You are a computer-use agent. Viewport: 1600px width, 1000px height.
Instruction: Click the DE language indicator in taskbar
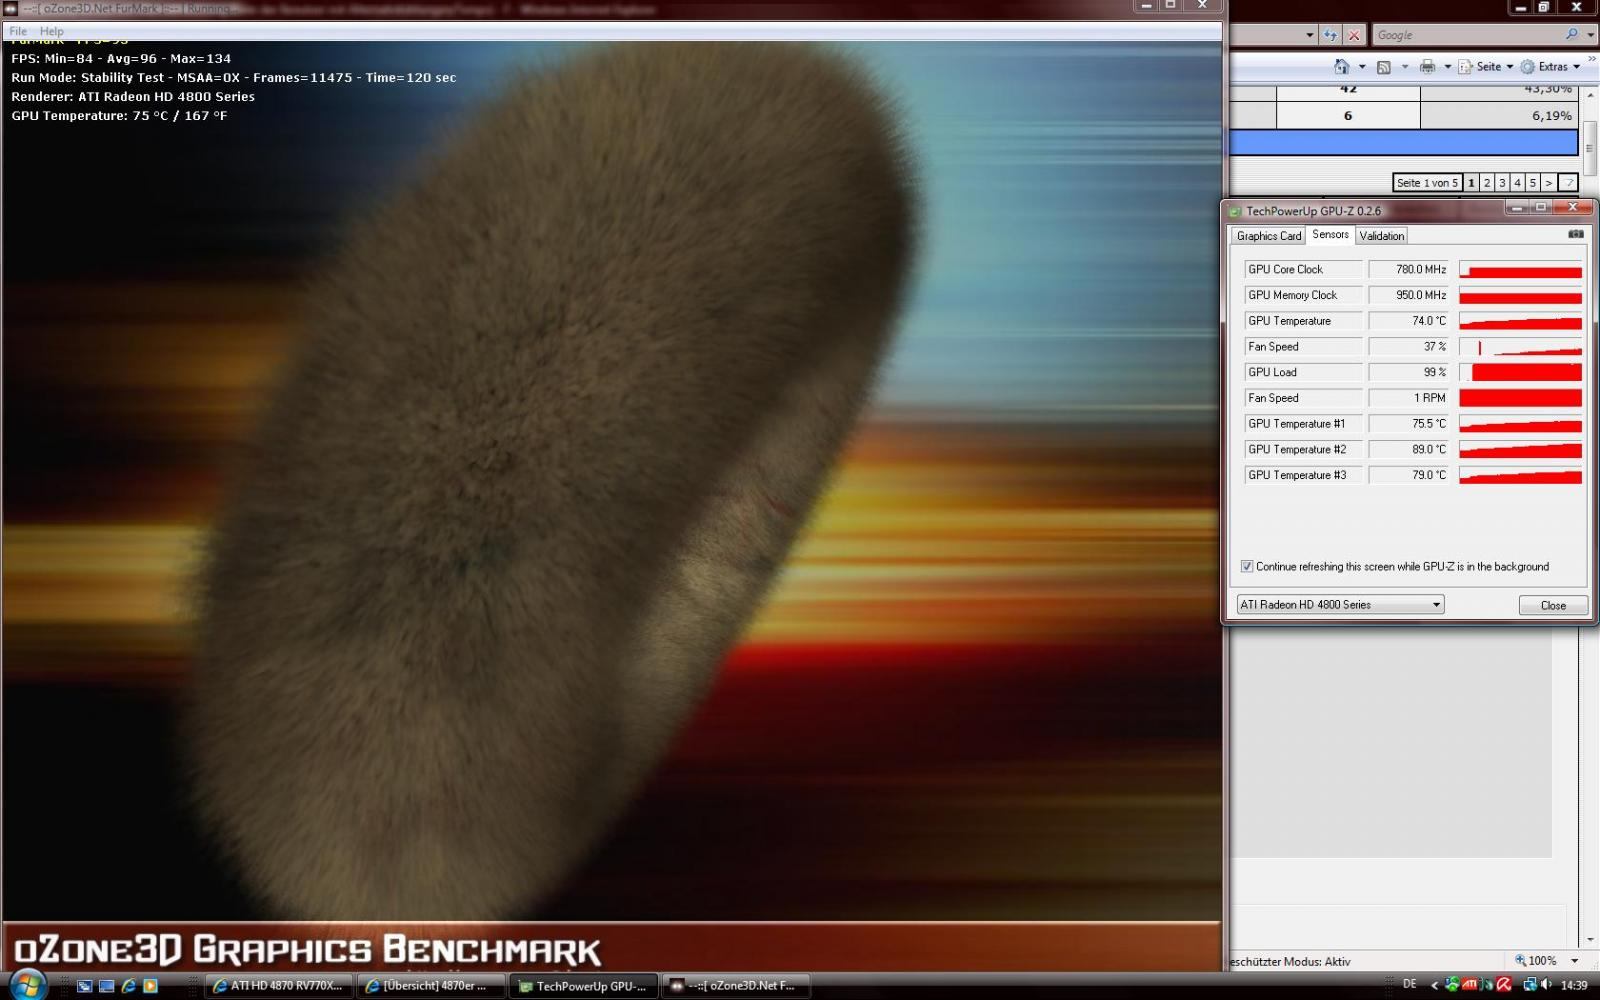tap(1410, 985)
